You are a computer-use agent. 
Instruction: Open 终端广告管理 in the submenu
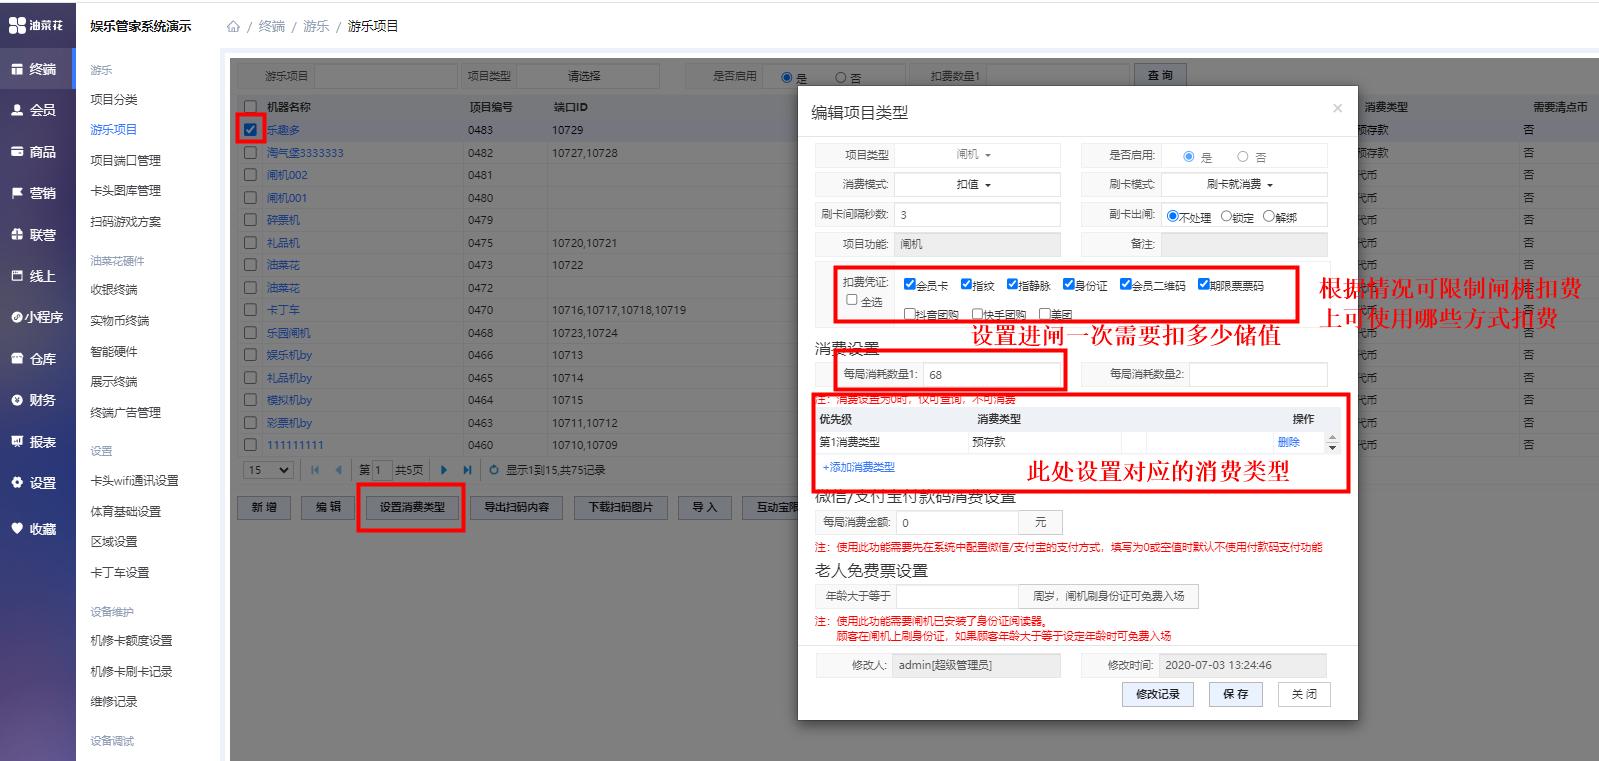click(x=125, y=412)
